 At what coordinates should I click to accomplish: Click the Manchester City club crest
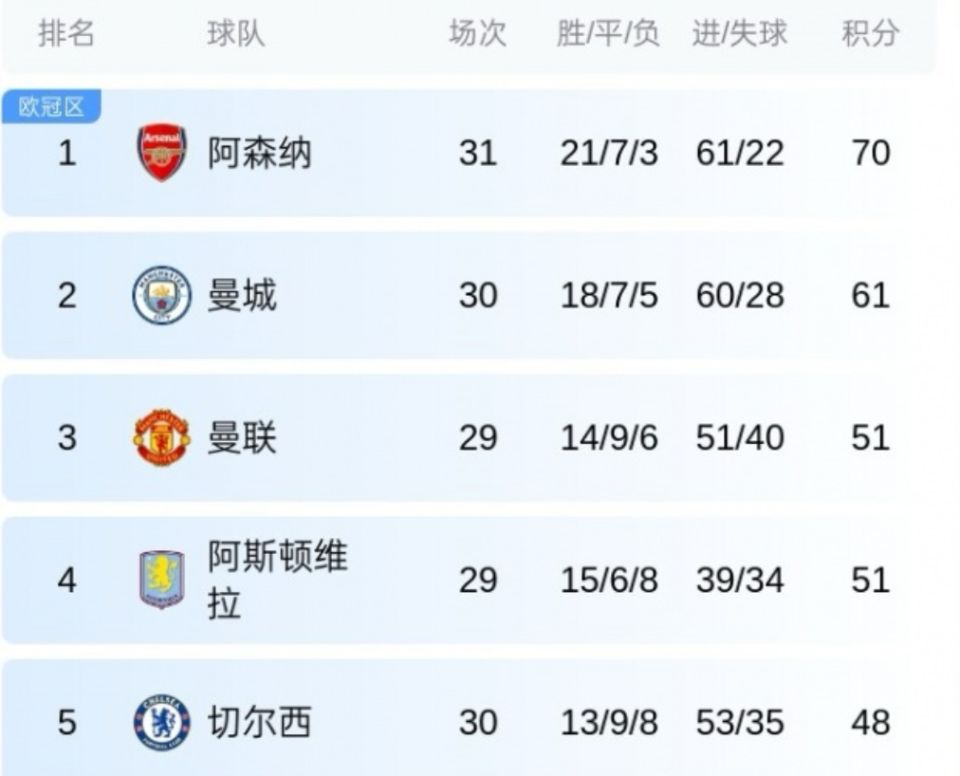point(161,295)
